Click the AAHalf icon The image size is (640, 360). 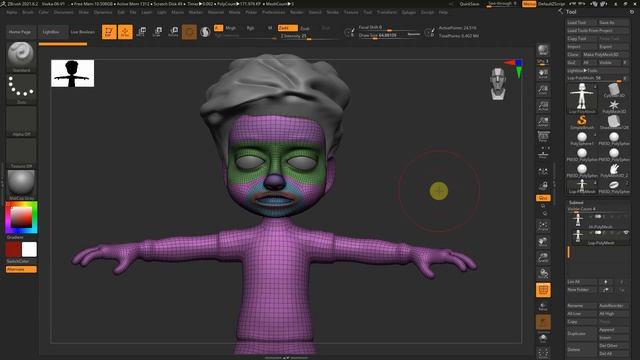point(543,122)
